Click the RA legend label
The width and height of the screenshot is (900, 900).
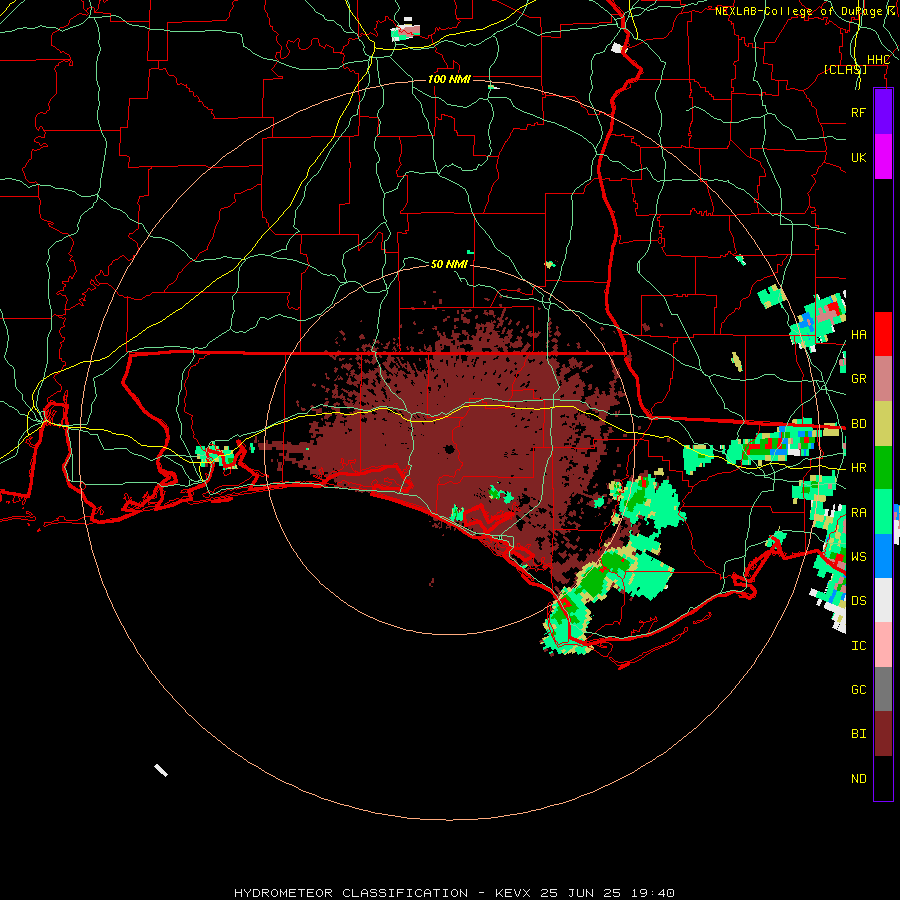coord(858,513)
